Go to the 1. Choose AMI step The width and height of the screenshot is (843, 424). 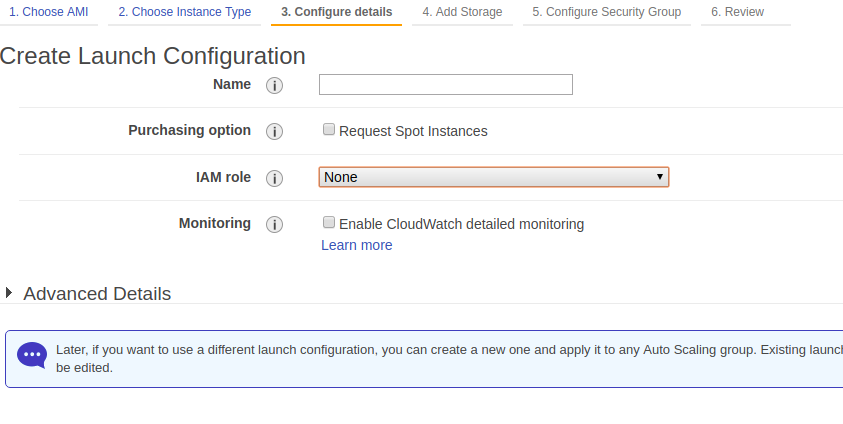50,12
